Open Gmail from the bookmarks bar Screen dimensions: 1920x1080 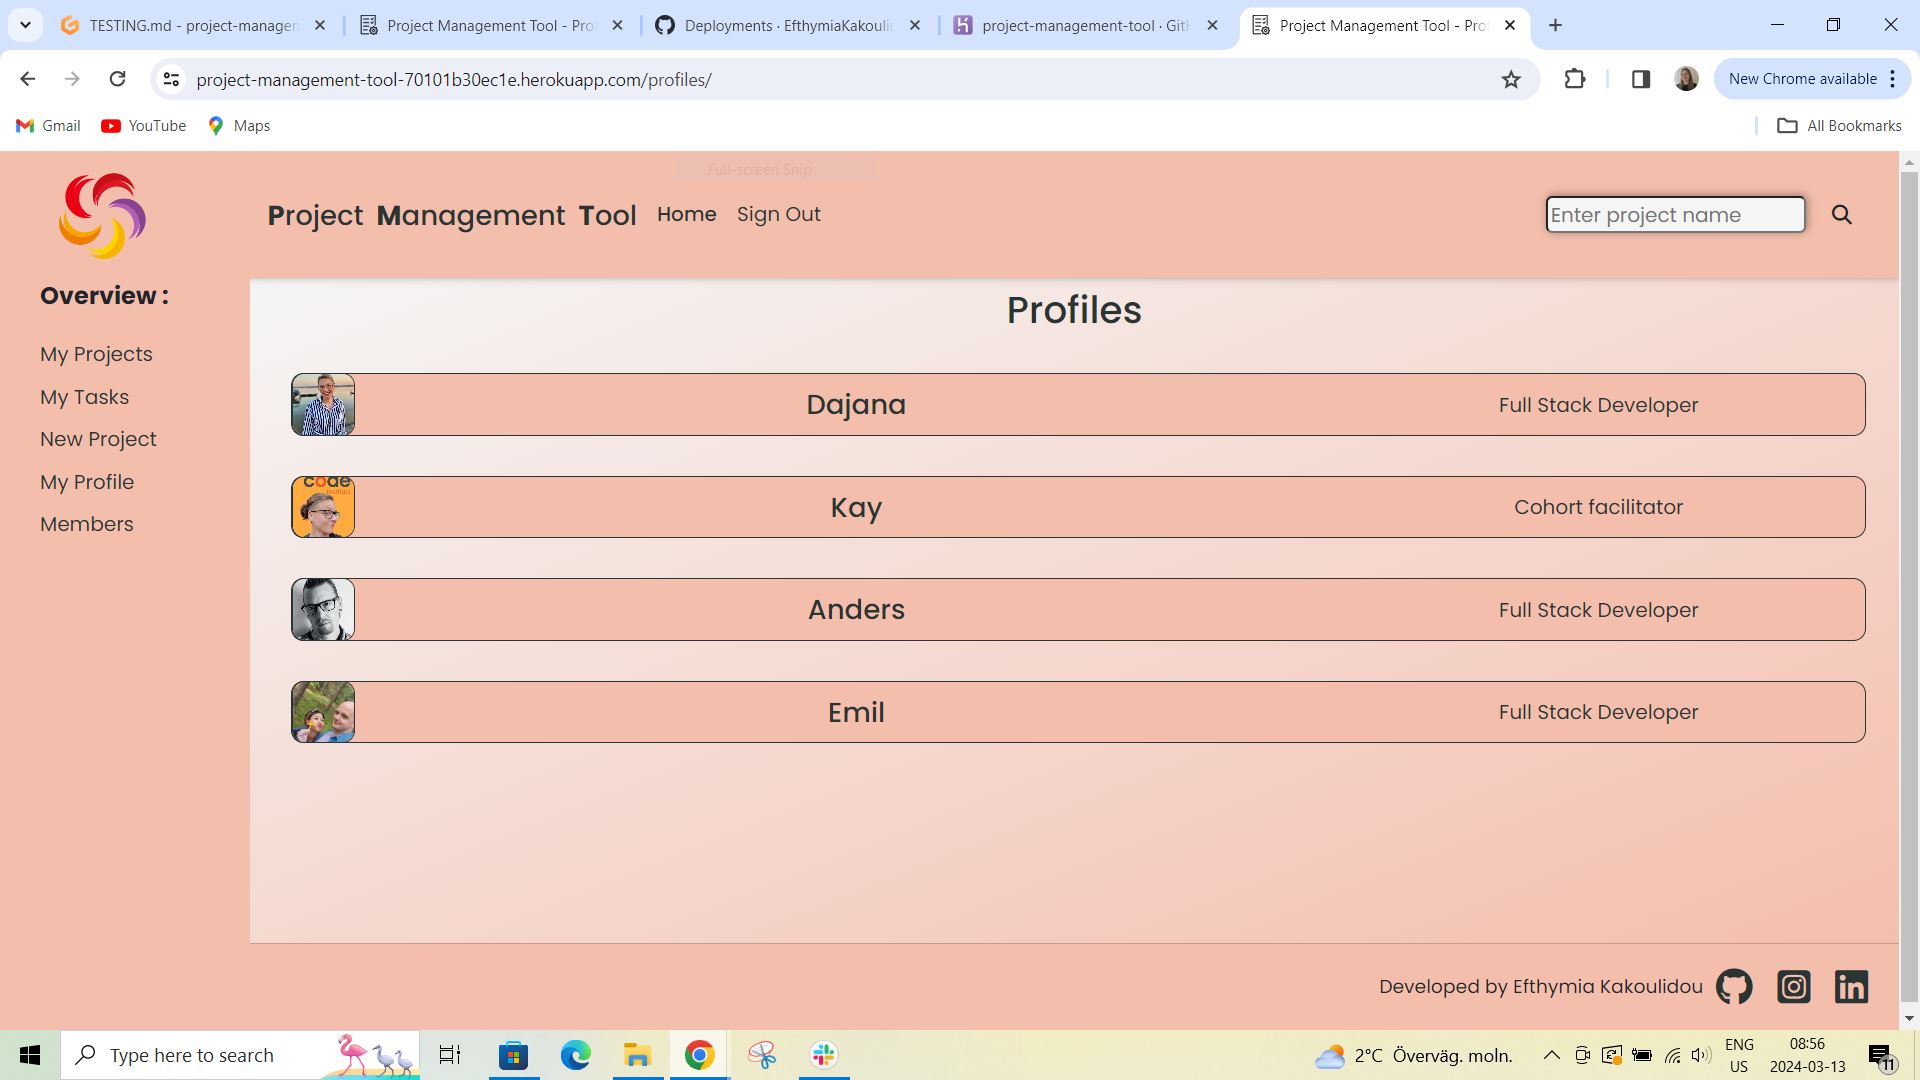pyautogui.click(x=47, y=125)
